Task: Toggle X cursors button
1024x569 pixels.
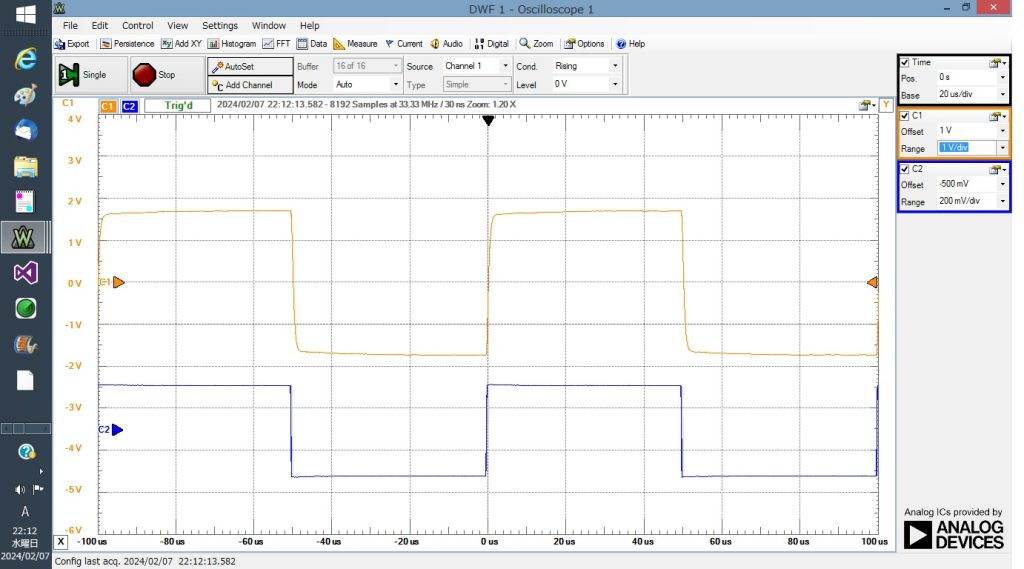Action: coord(61,542)
